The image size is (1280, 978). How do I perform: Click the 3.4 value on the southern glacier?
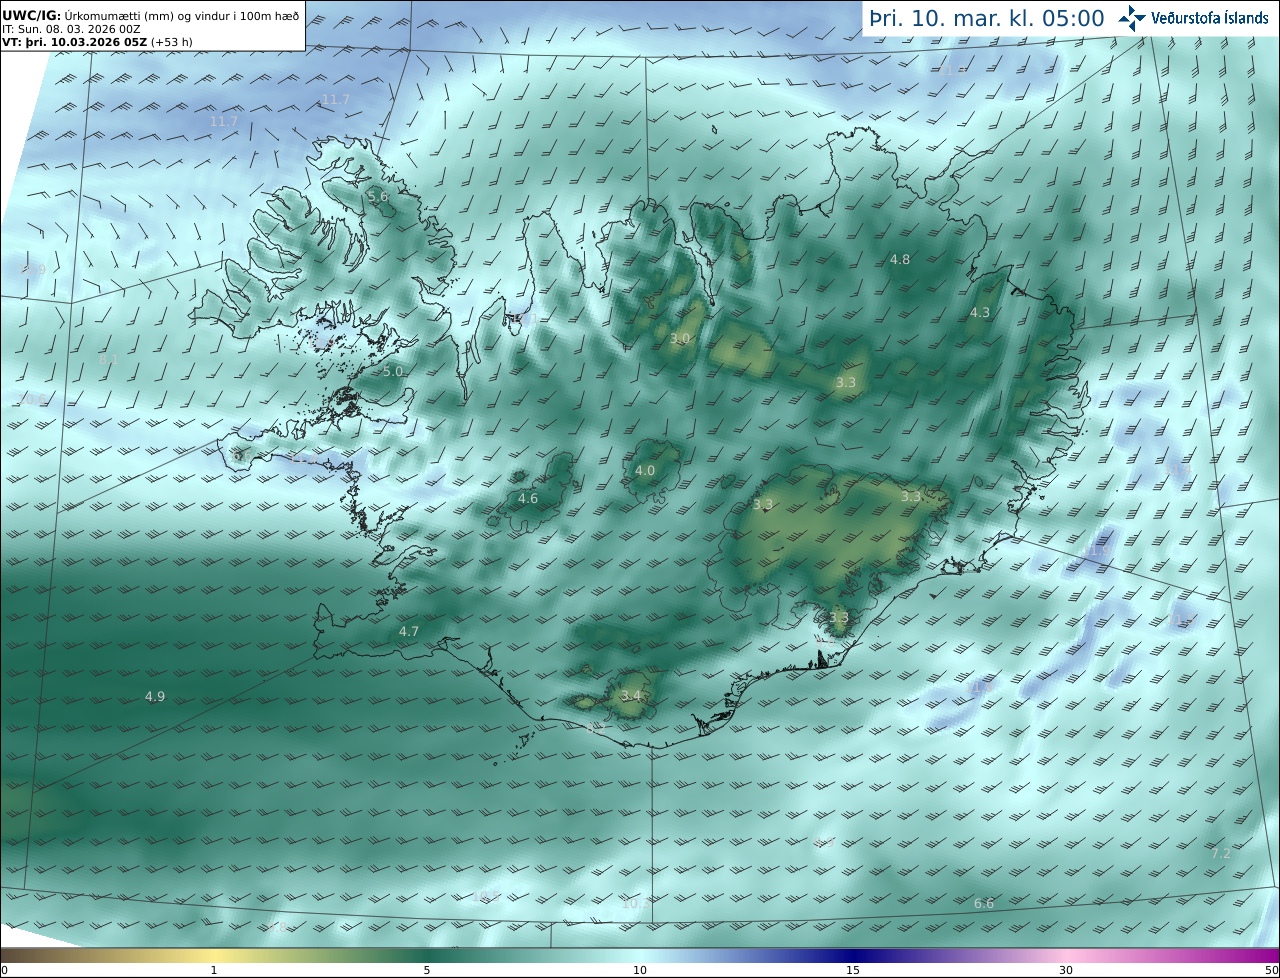point(630,696)
